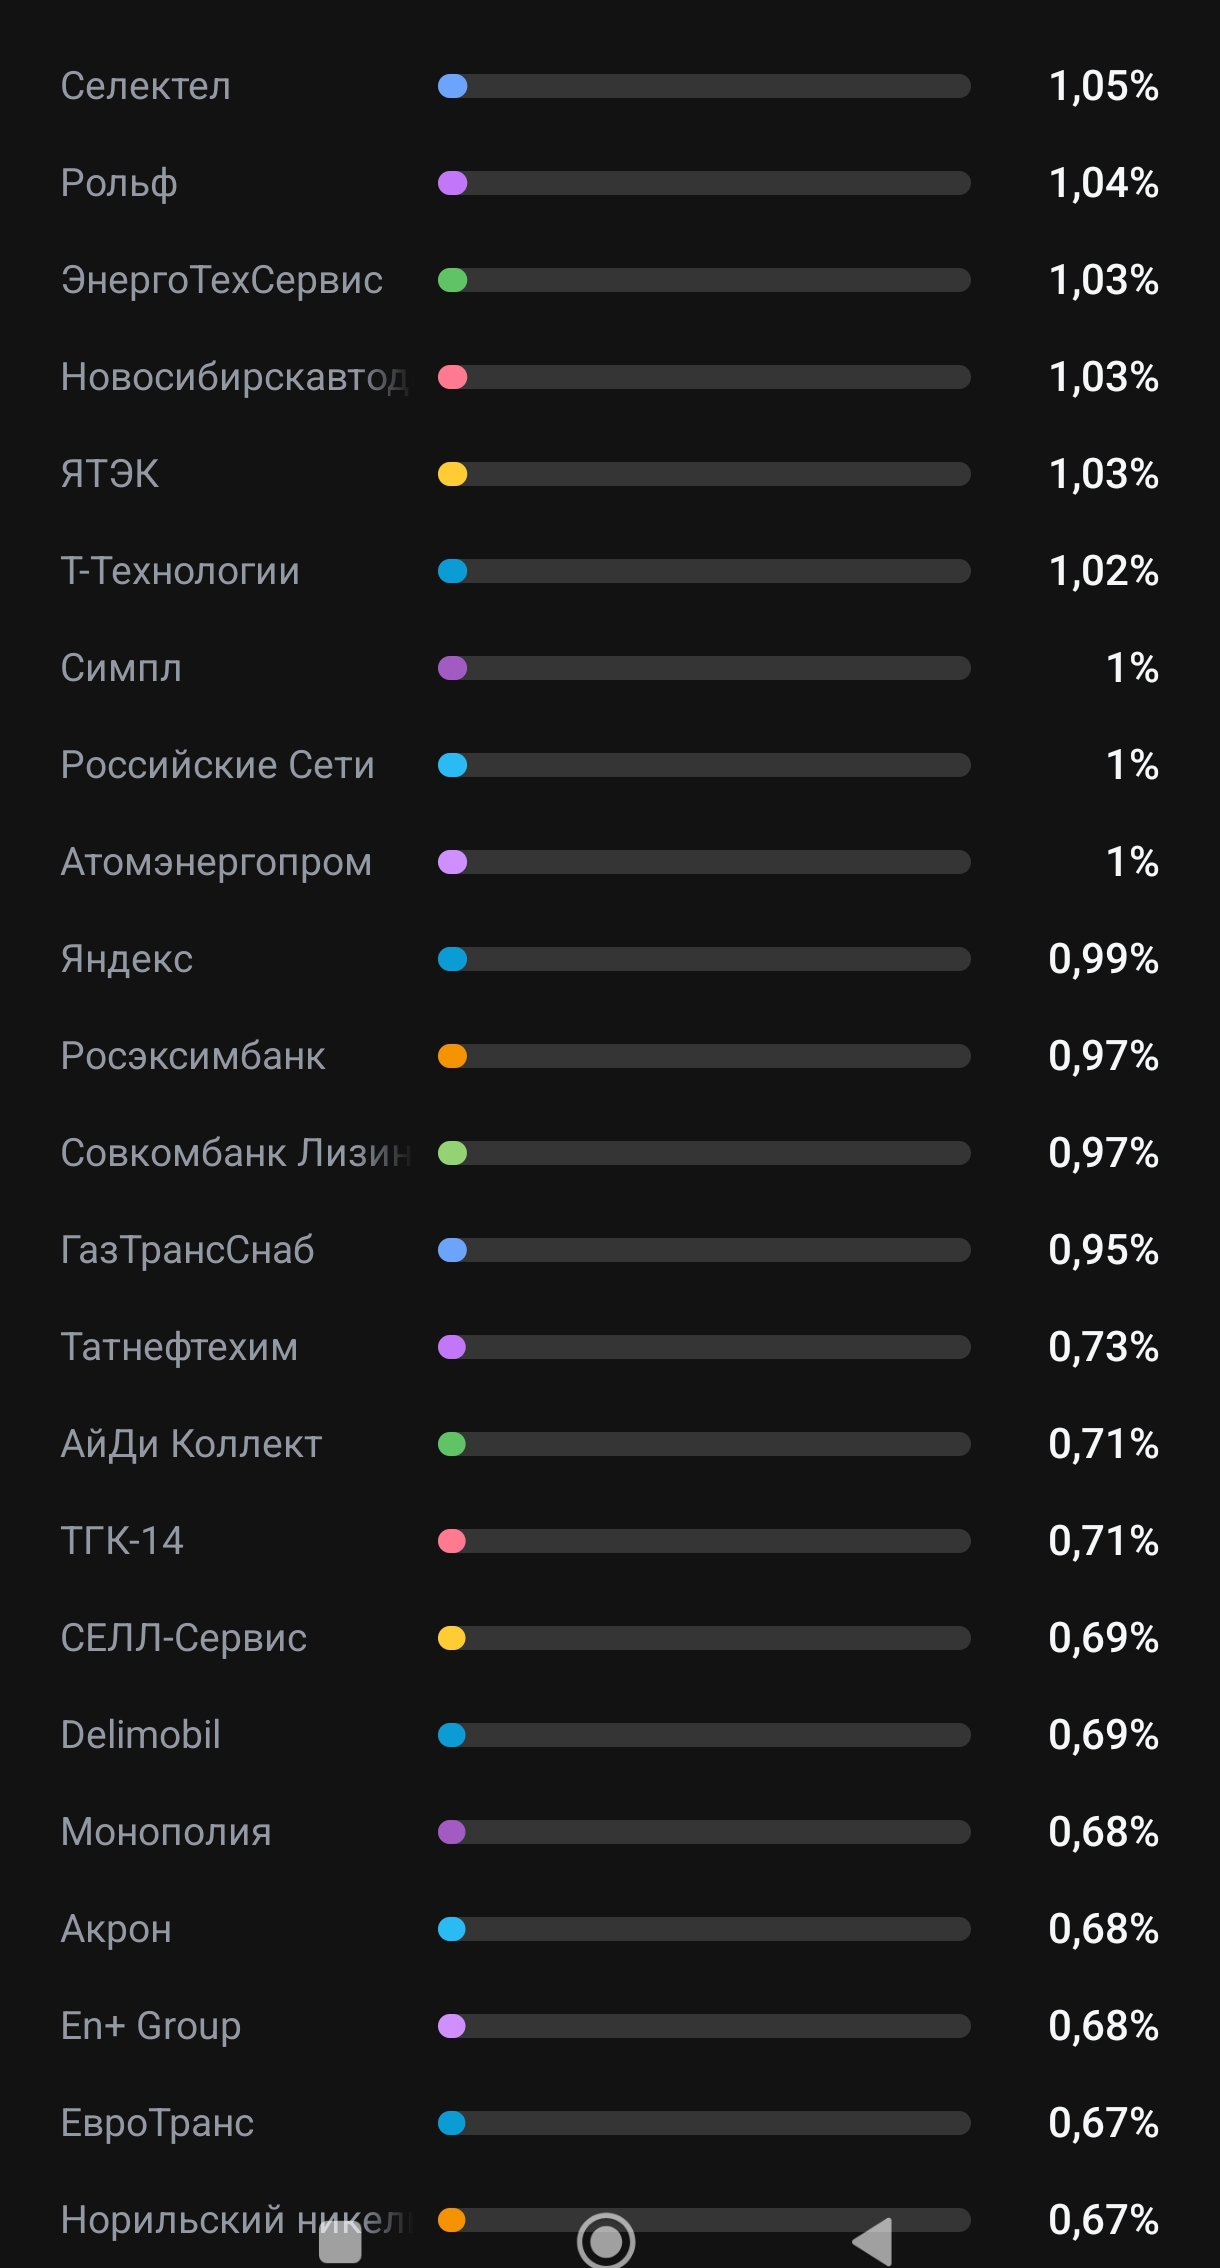Select the Совкомбанк Лизинг entry
Screen dimensions: 1220x2268
(x=610, y=1153)
